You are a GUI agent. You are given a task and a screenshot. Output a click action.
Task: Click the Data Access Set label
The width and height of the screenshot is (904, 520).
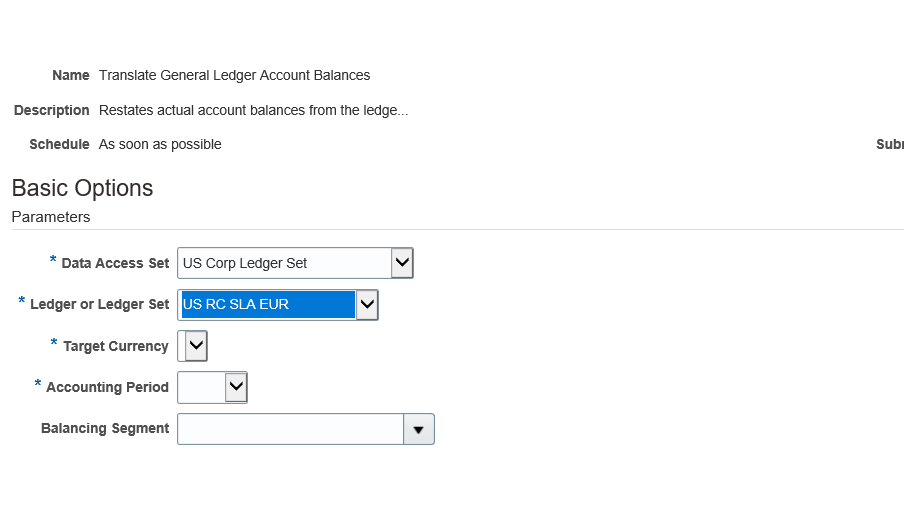coord(115,263)
